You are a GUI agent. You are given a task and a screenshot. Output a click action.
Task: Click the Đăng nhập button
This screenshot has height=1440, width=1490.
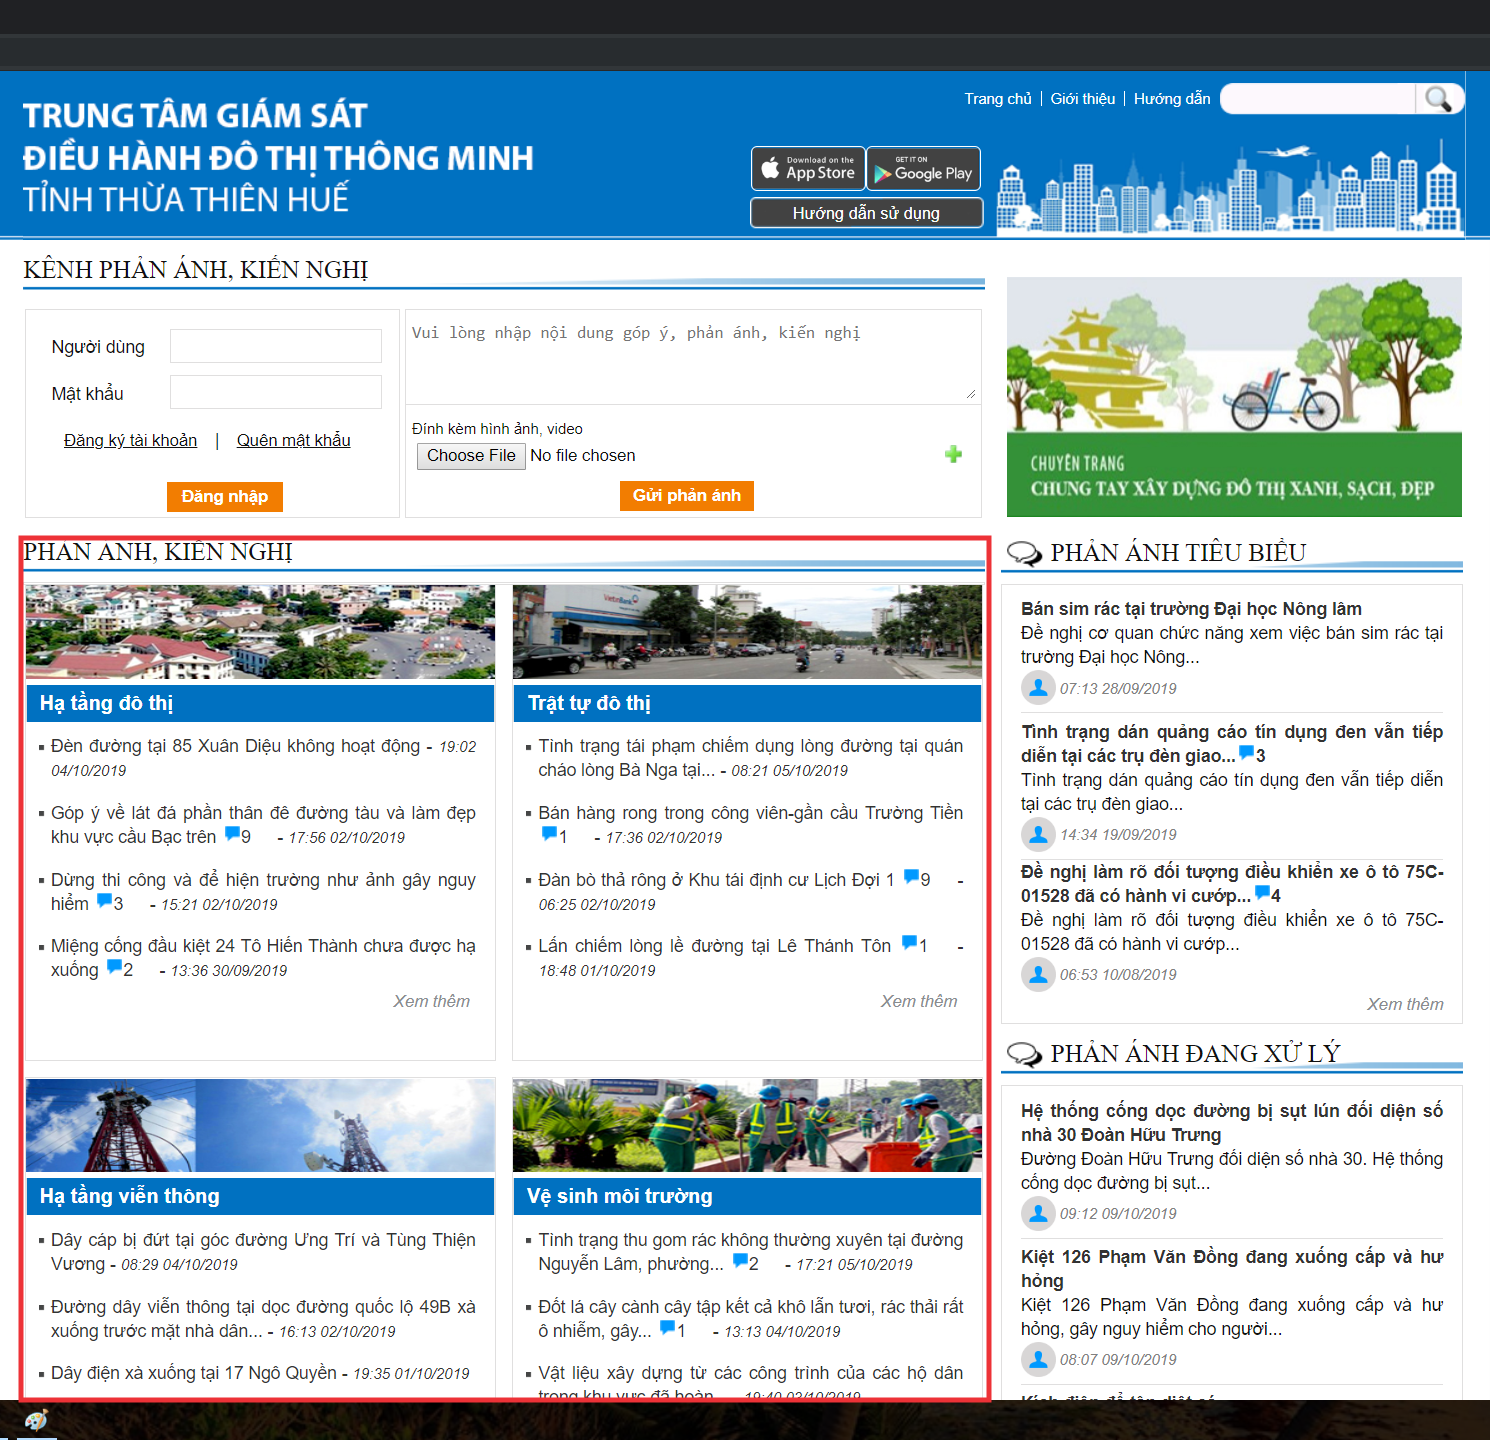[225, 496]
